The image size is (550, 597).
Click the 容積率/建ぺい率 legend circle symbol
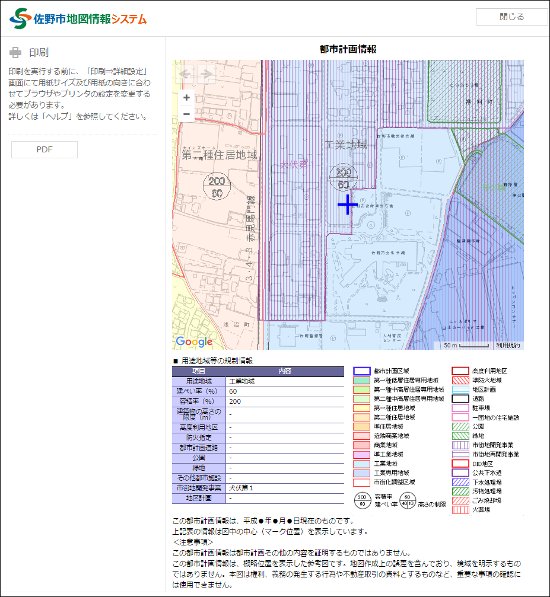click(362, 500)
